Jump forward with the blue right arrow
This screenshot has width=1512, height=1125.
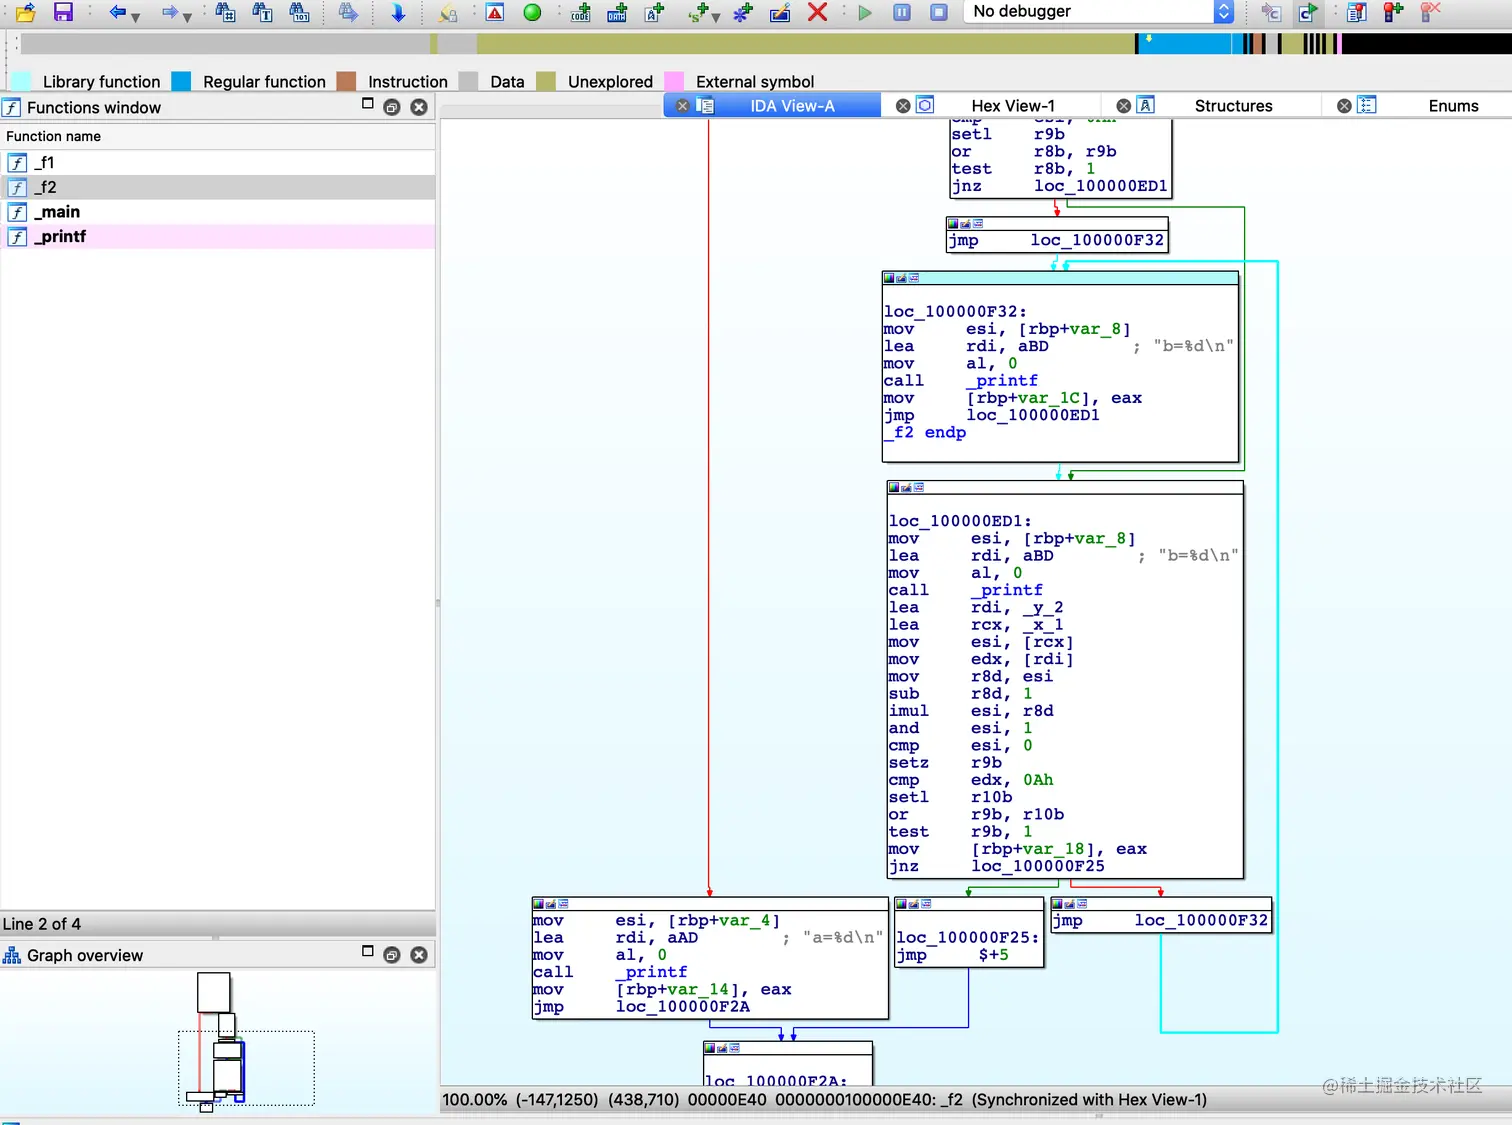170,12
